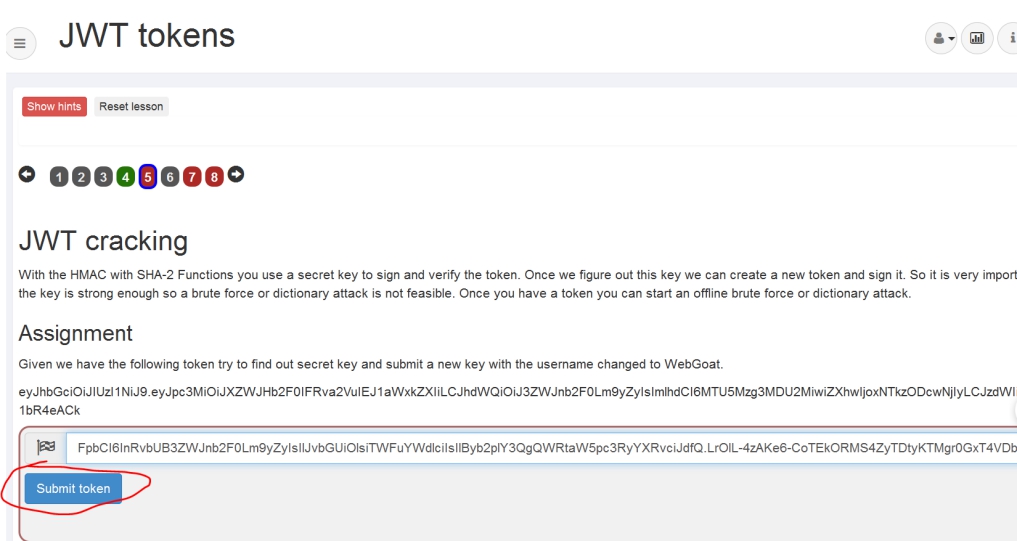1017x541 pixels.
Task: Click the token text starting eyJhbGciOiJIUzI1NiJ9
Action: click(518, 392)
